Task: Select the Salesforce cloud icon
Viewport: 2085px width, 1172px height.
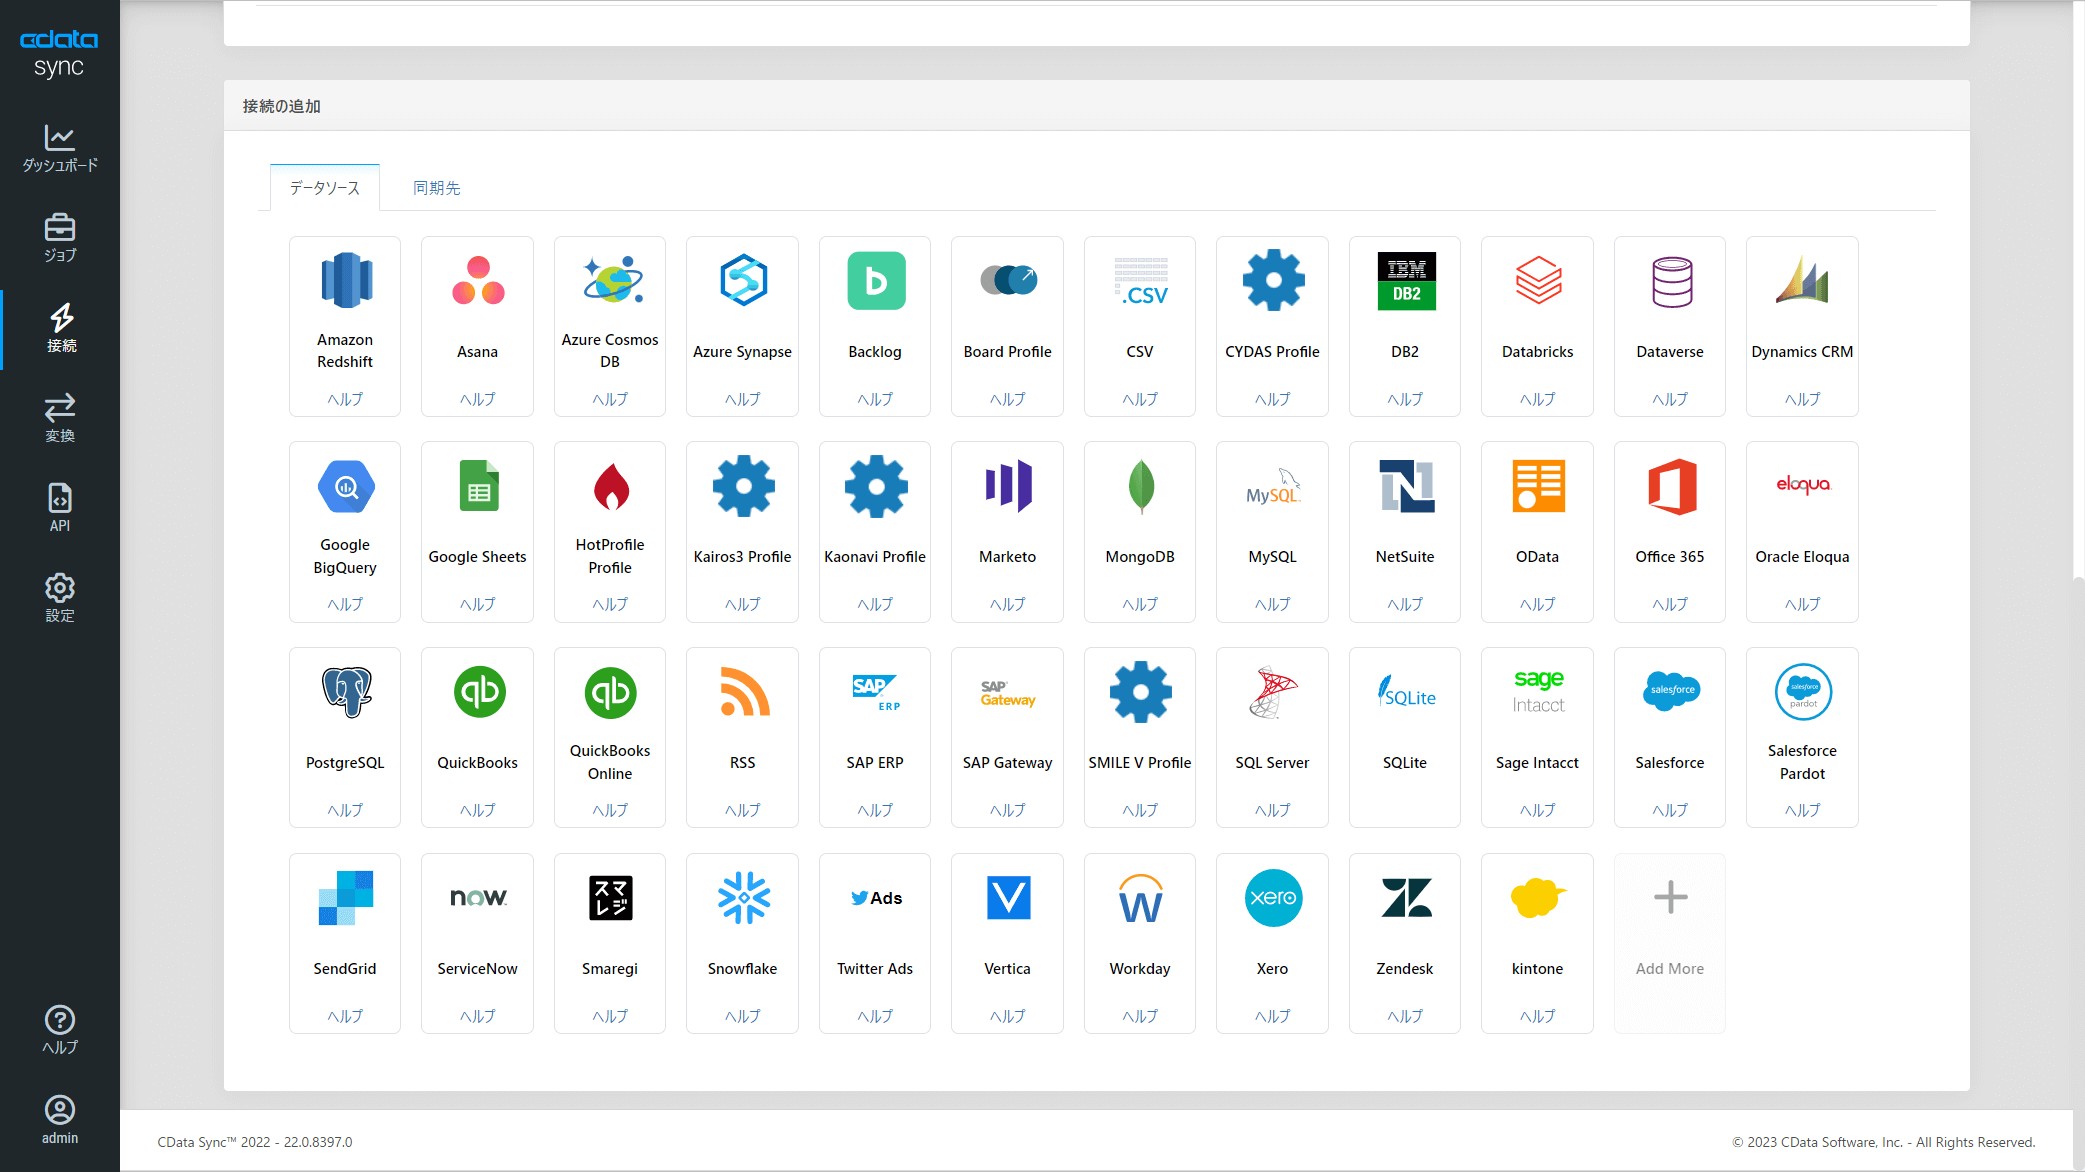Action: point(1669,692)
